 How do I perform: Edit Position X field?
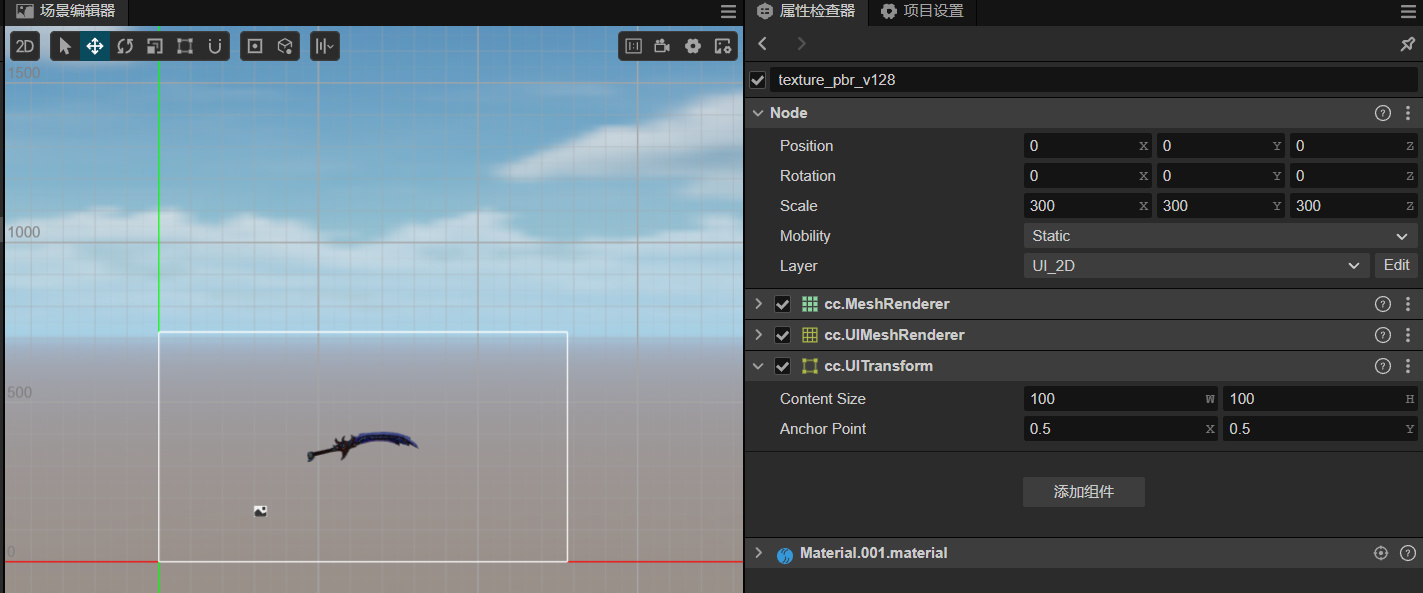[1088, 146]
